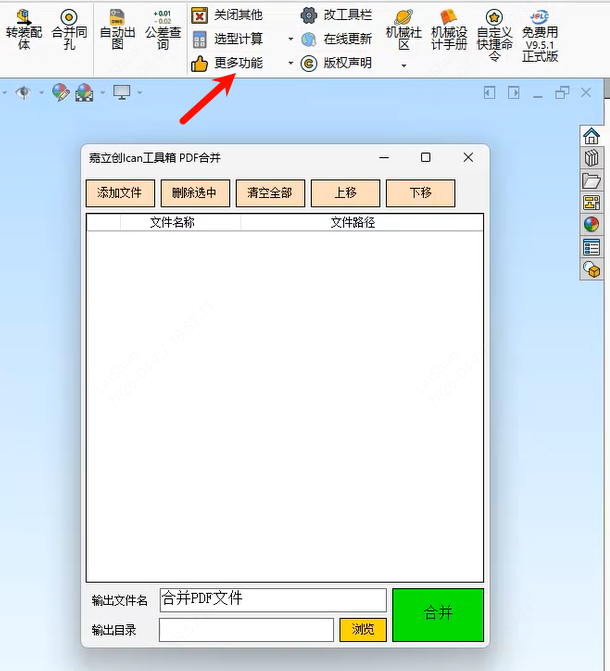
Task: Click the 输出文件名 output filename field
Action: [x=272, y=600]
